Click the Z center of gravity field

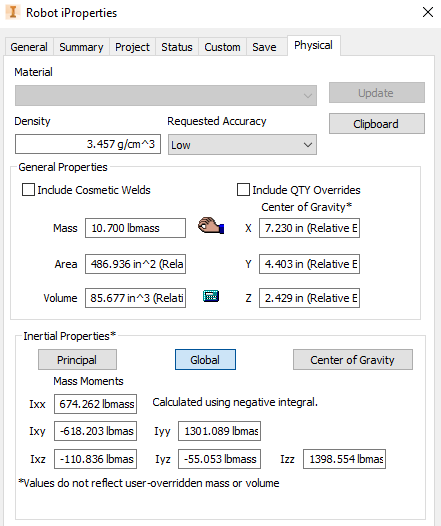tap(309, 298)
